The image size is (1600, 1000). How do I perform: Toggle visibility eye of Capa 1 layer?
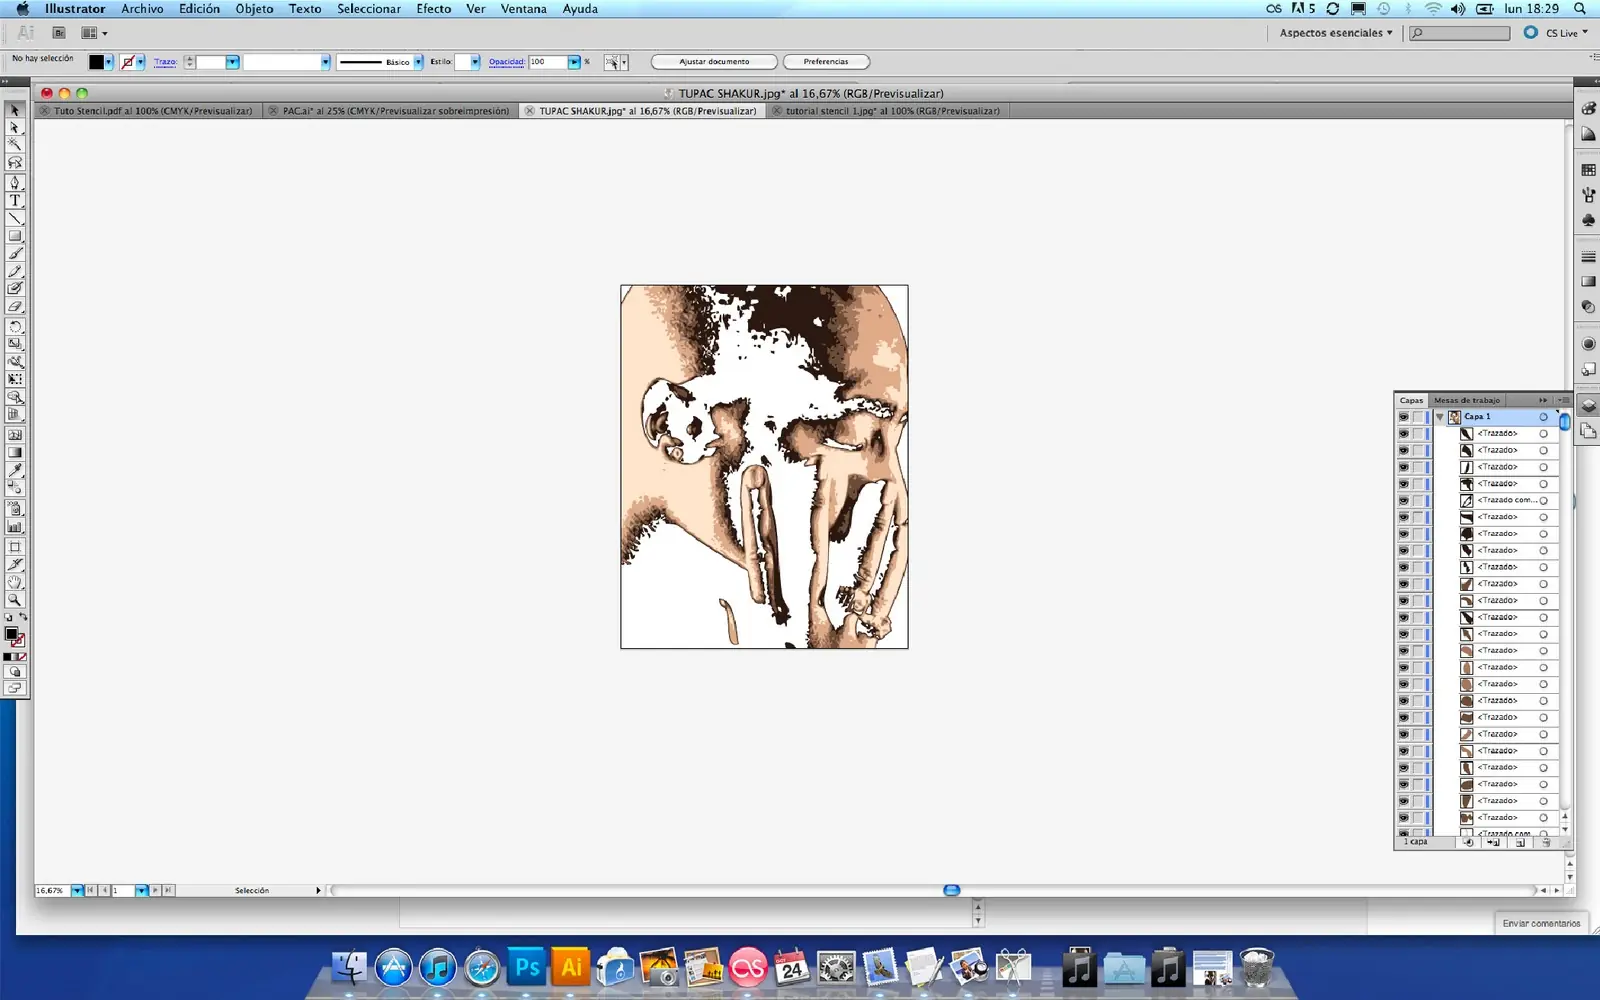pyautogui.click(x=1403, y=417)
